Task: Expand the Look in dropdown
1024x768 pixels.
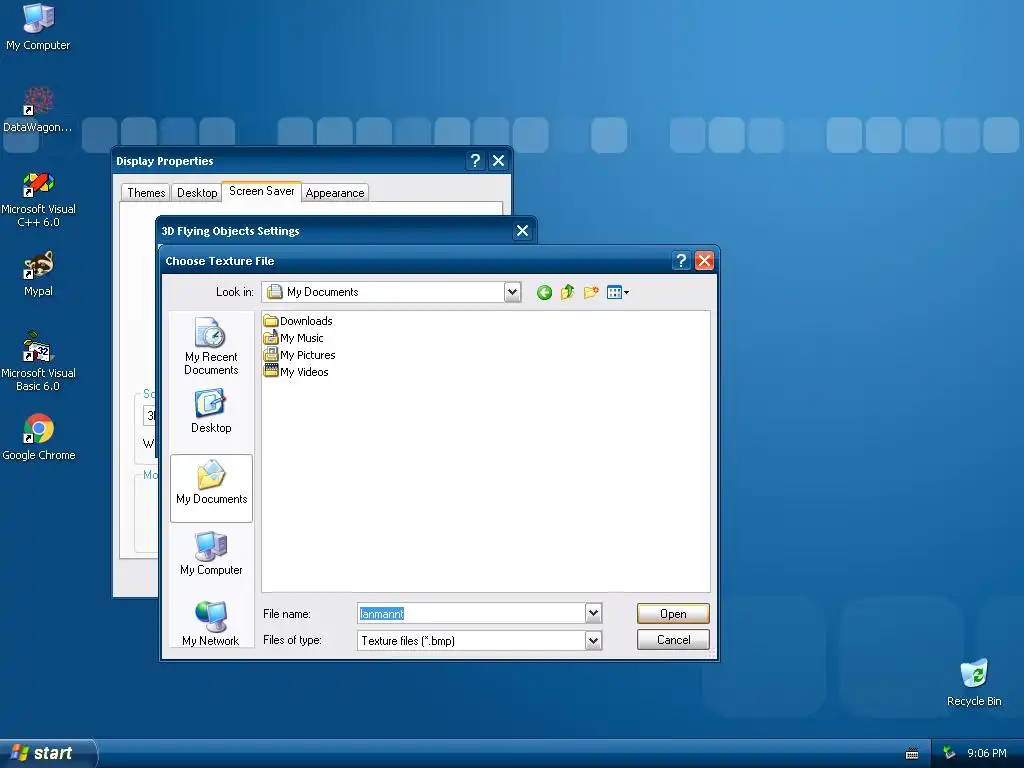Action: (x=513, y=292)
